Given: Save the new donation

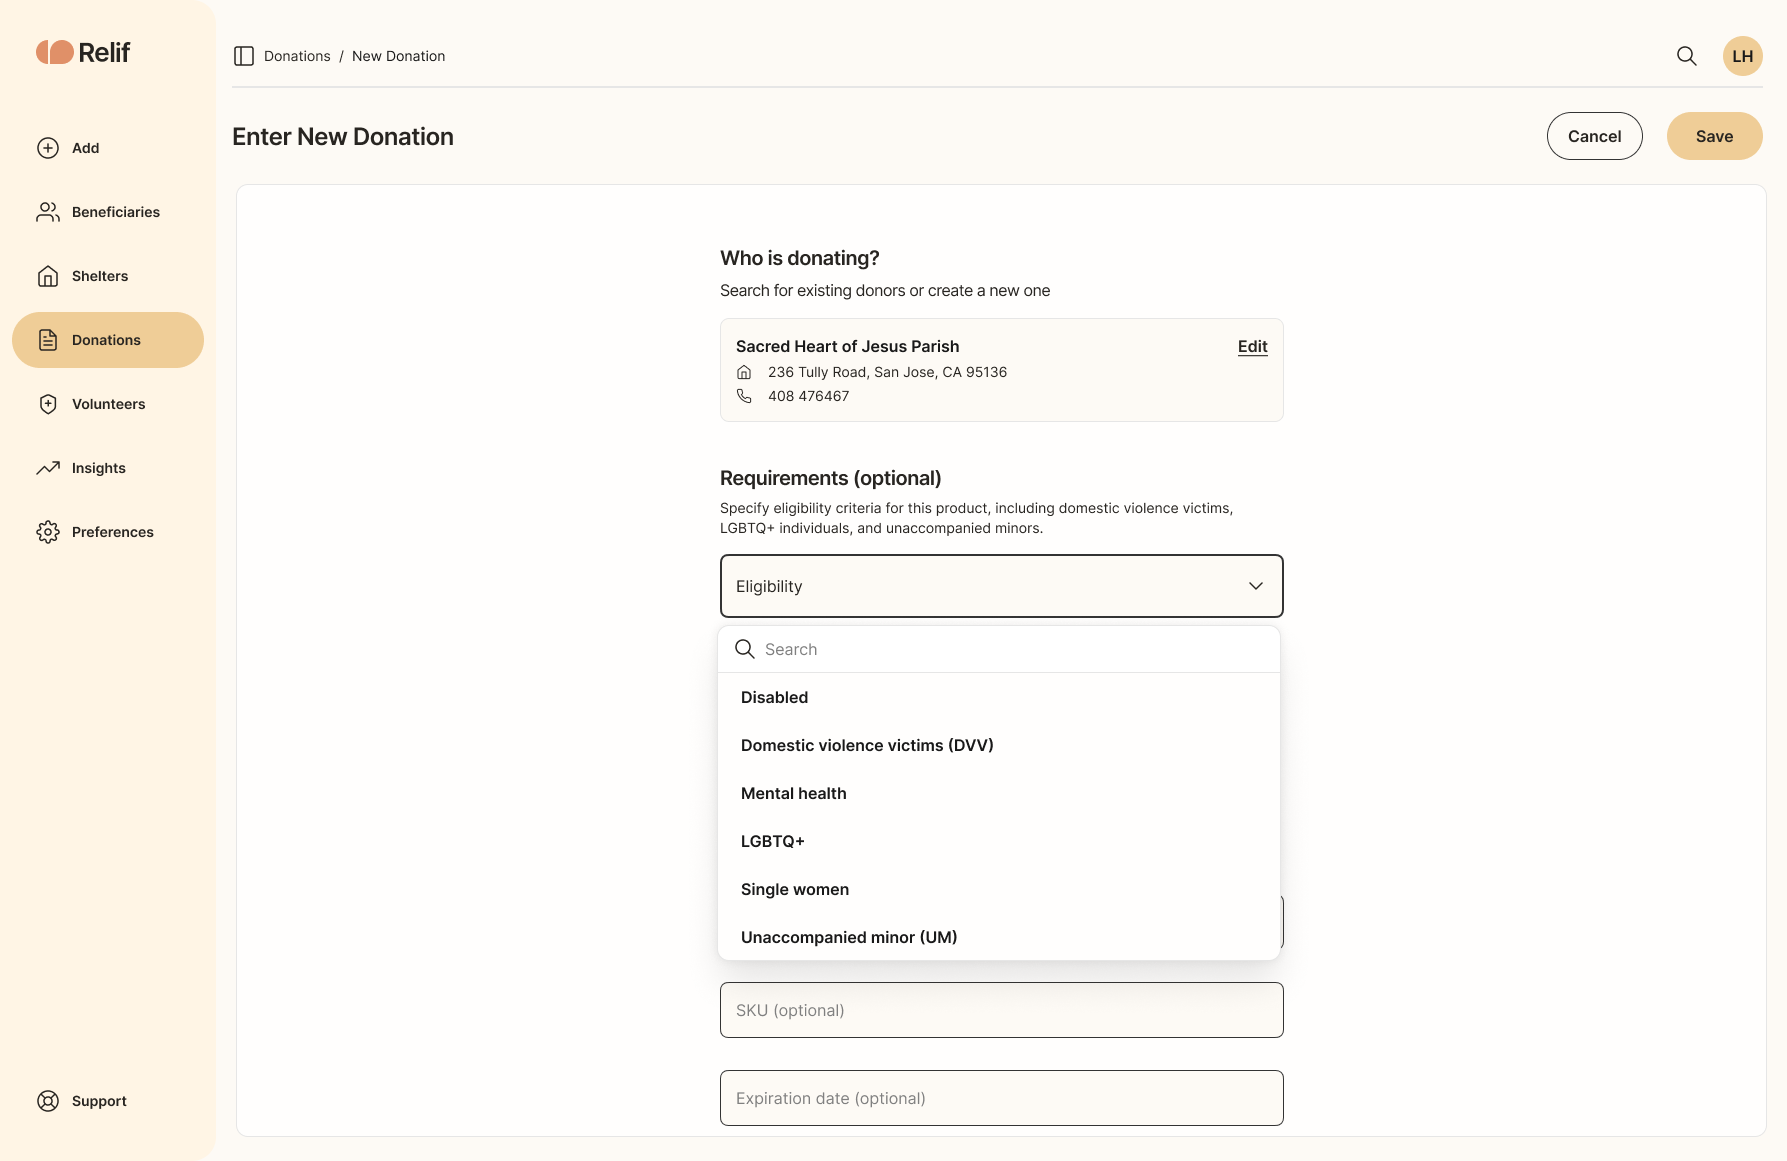Looking at the screenshot, I should (1714, 136).
